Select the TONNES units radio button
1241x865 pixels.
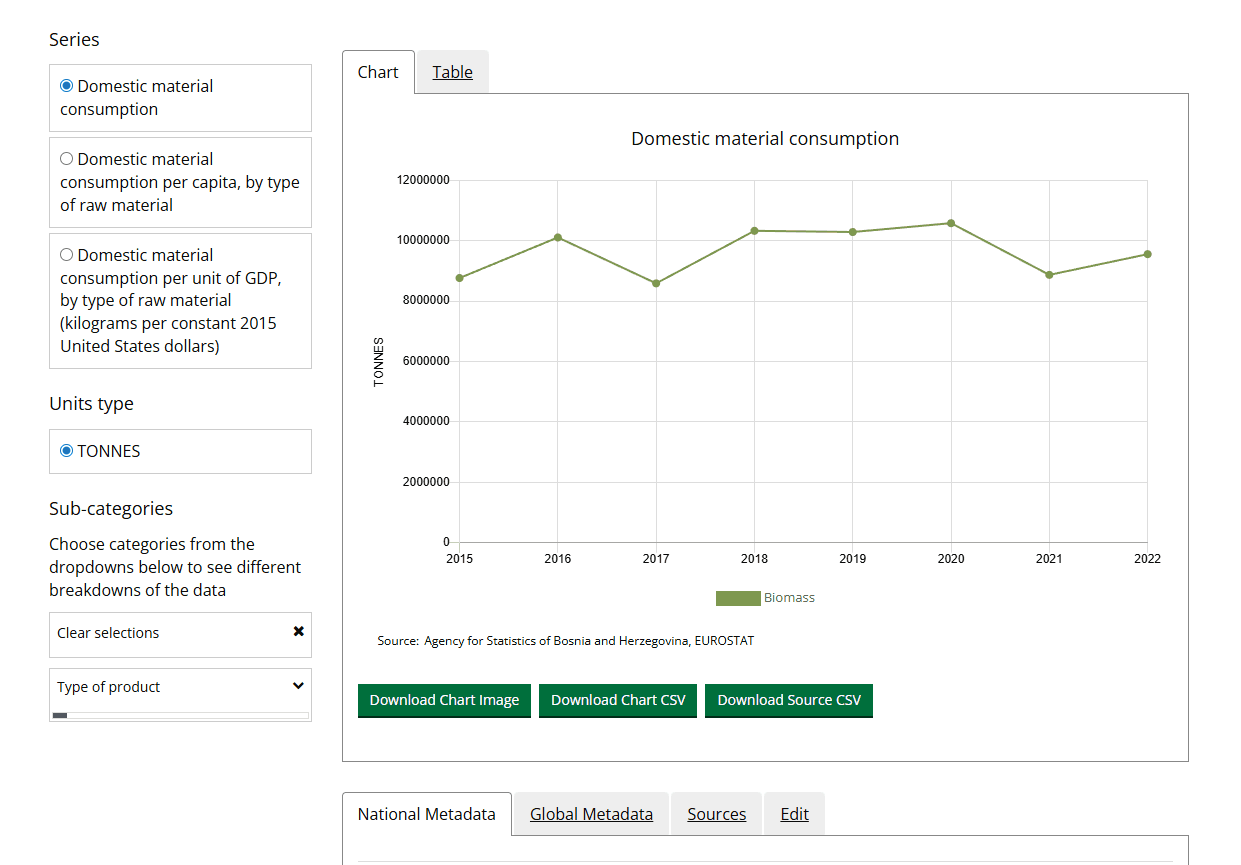(67, 451)
